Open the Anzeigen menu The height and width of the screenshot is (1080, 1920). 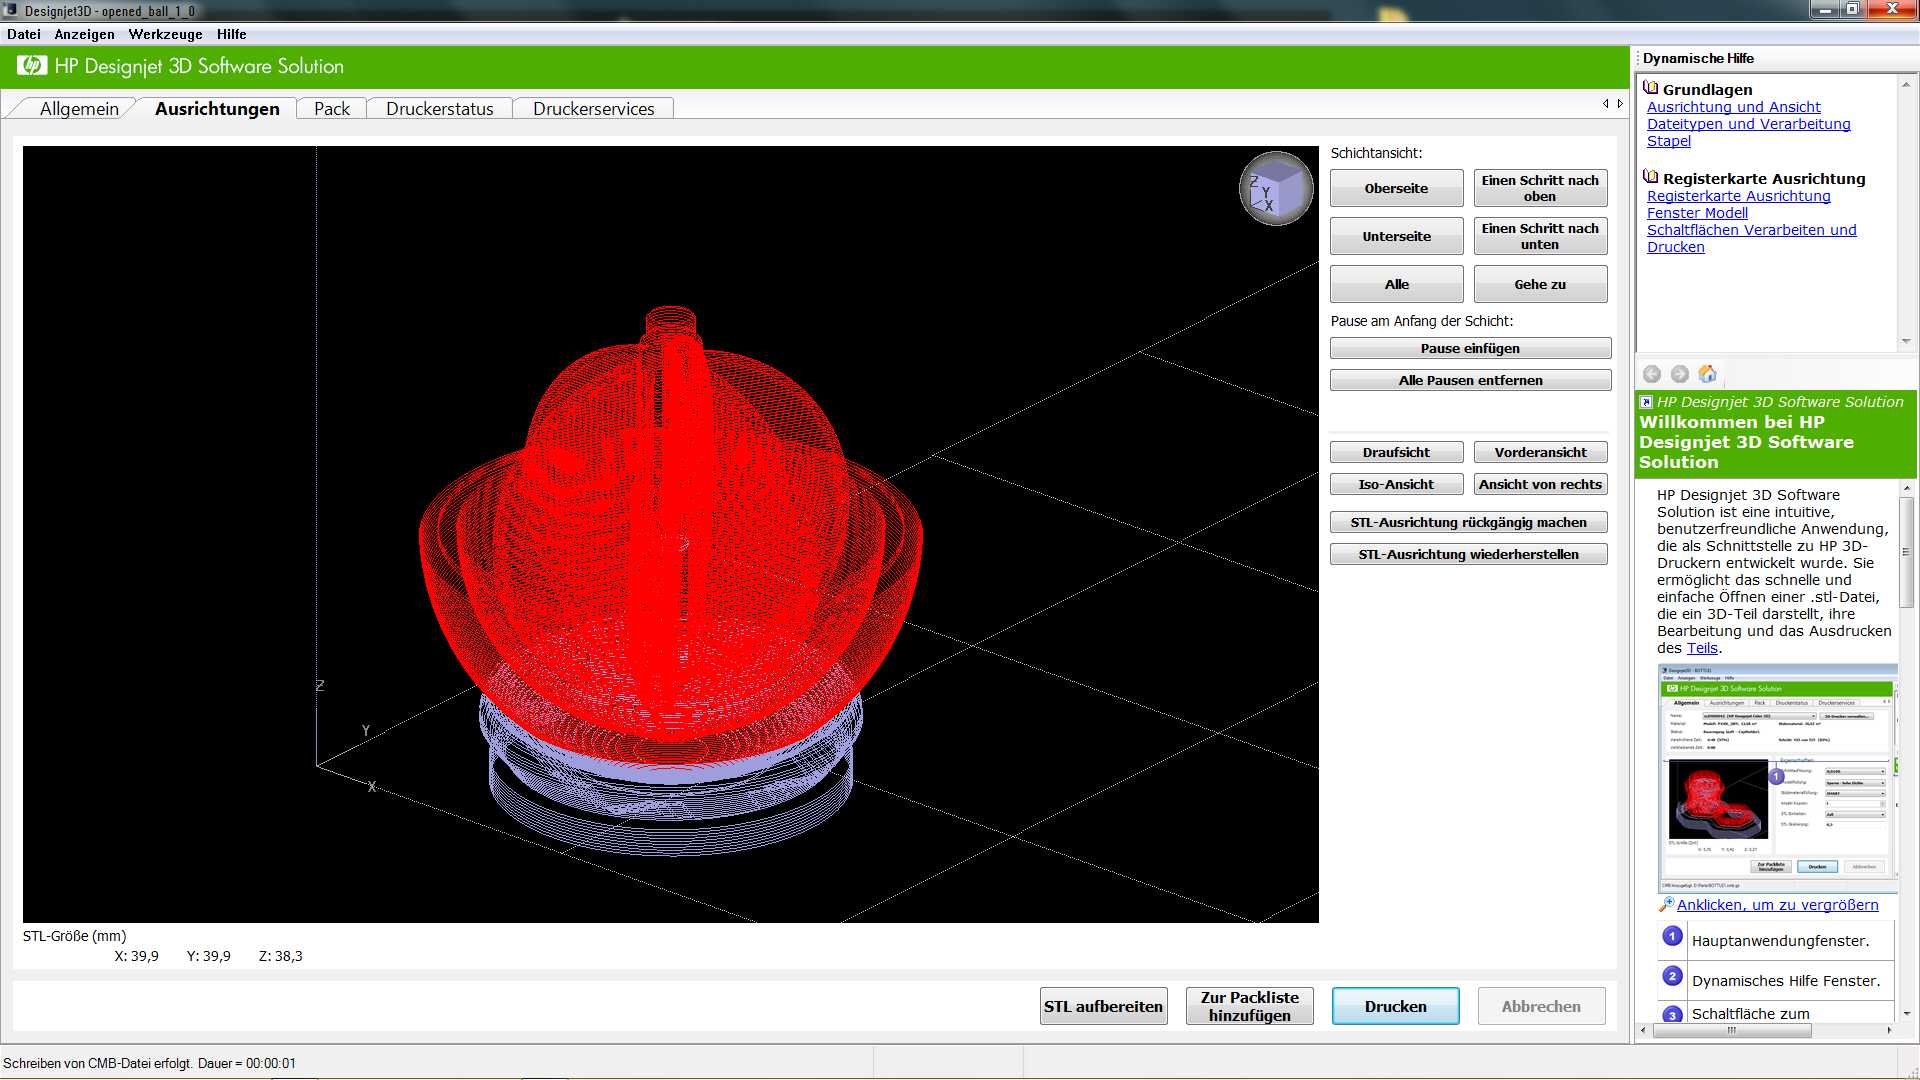85,34
